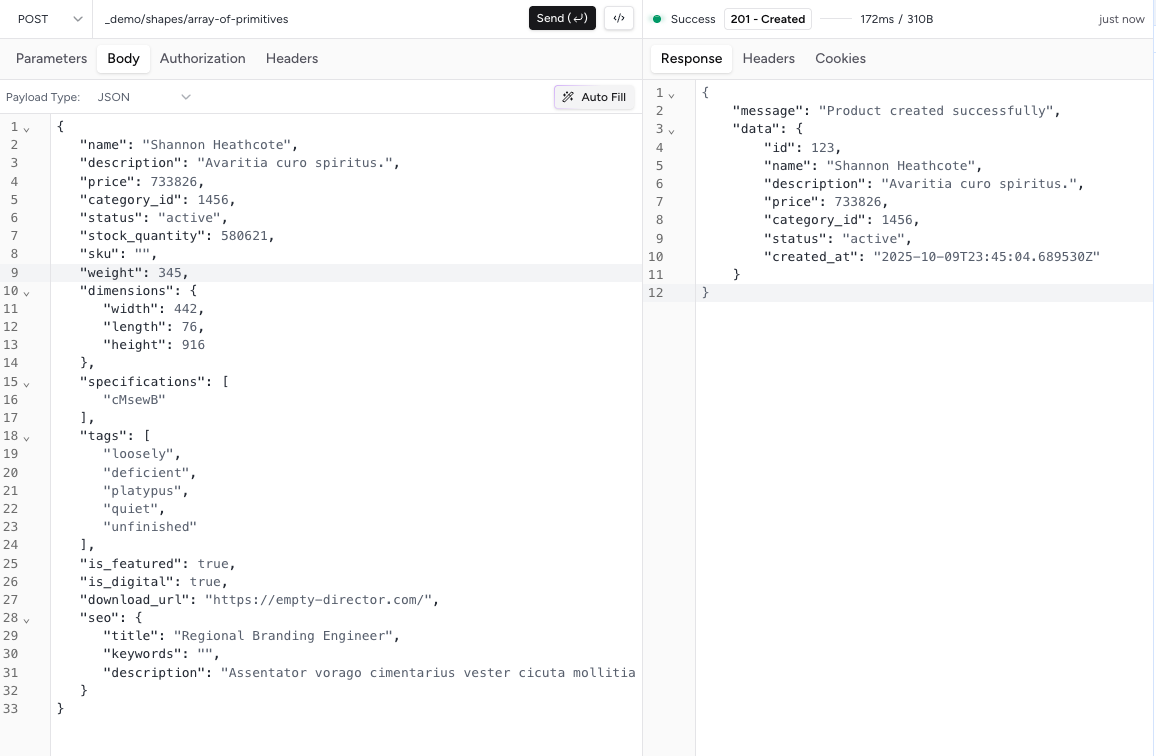Open the JSON payload type dropdown
The image size is (1156, 756).
click(143, 97)
